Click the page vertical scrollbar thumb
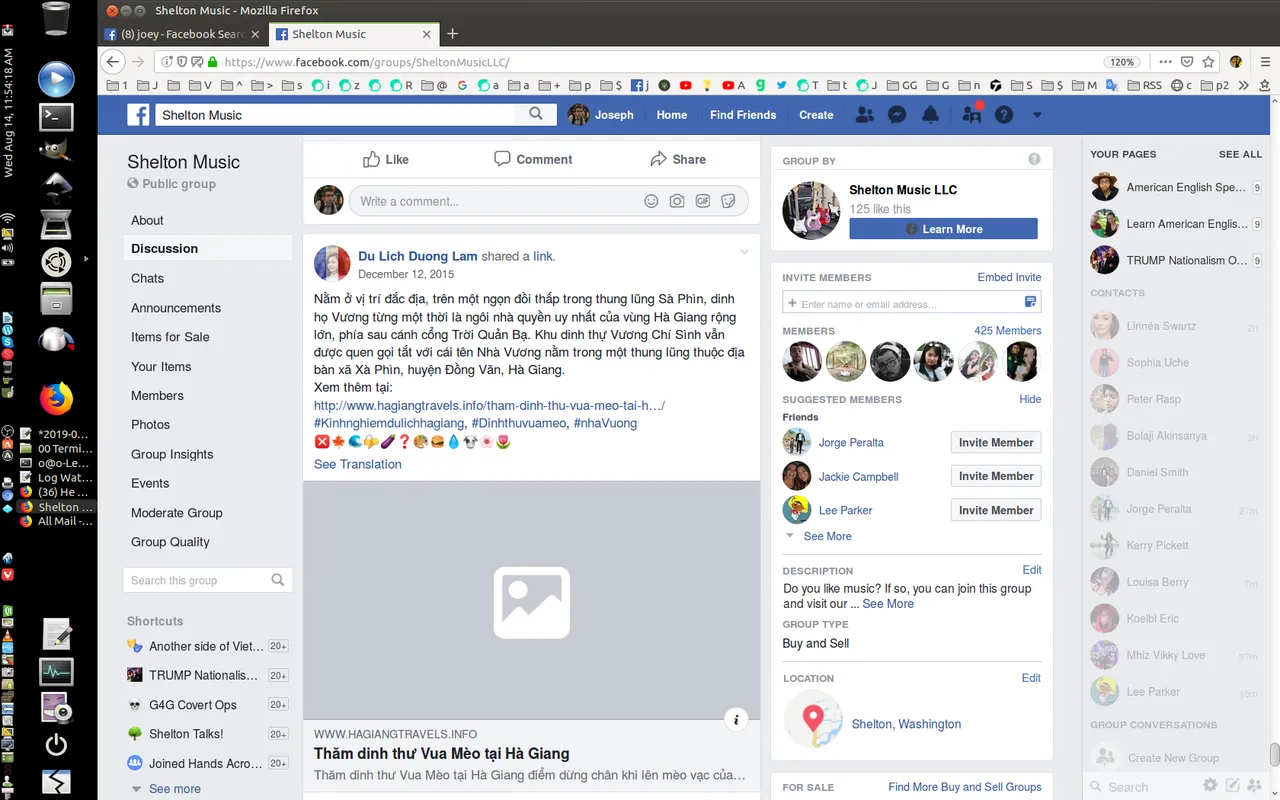Image resolution: width=1280 pixels, height=800 pixels. pos(1274,754)
